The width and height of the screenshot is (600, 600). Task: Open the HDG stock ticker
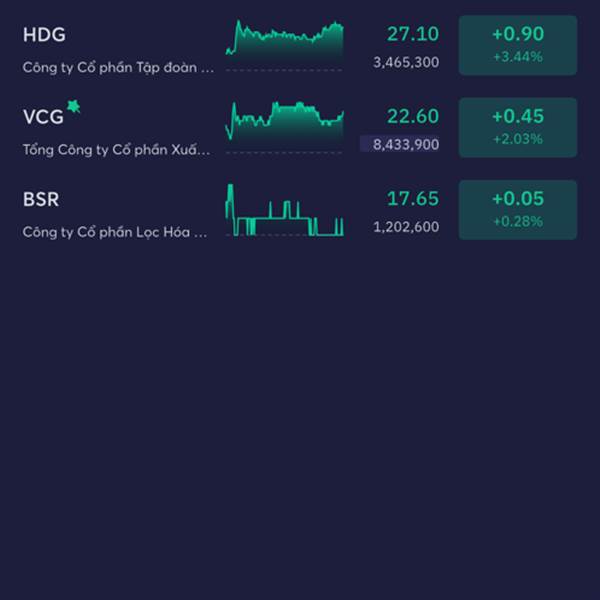(44, 34)
